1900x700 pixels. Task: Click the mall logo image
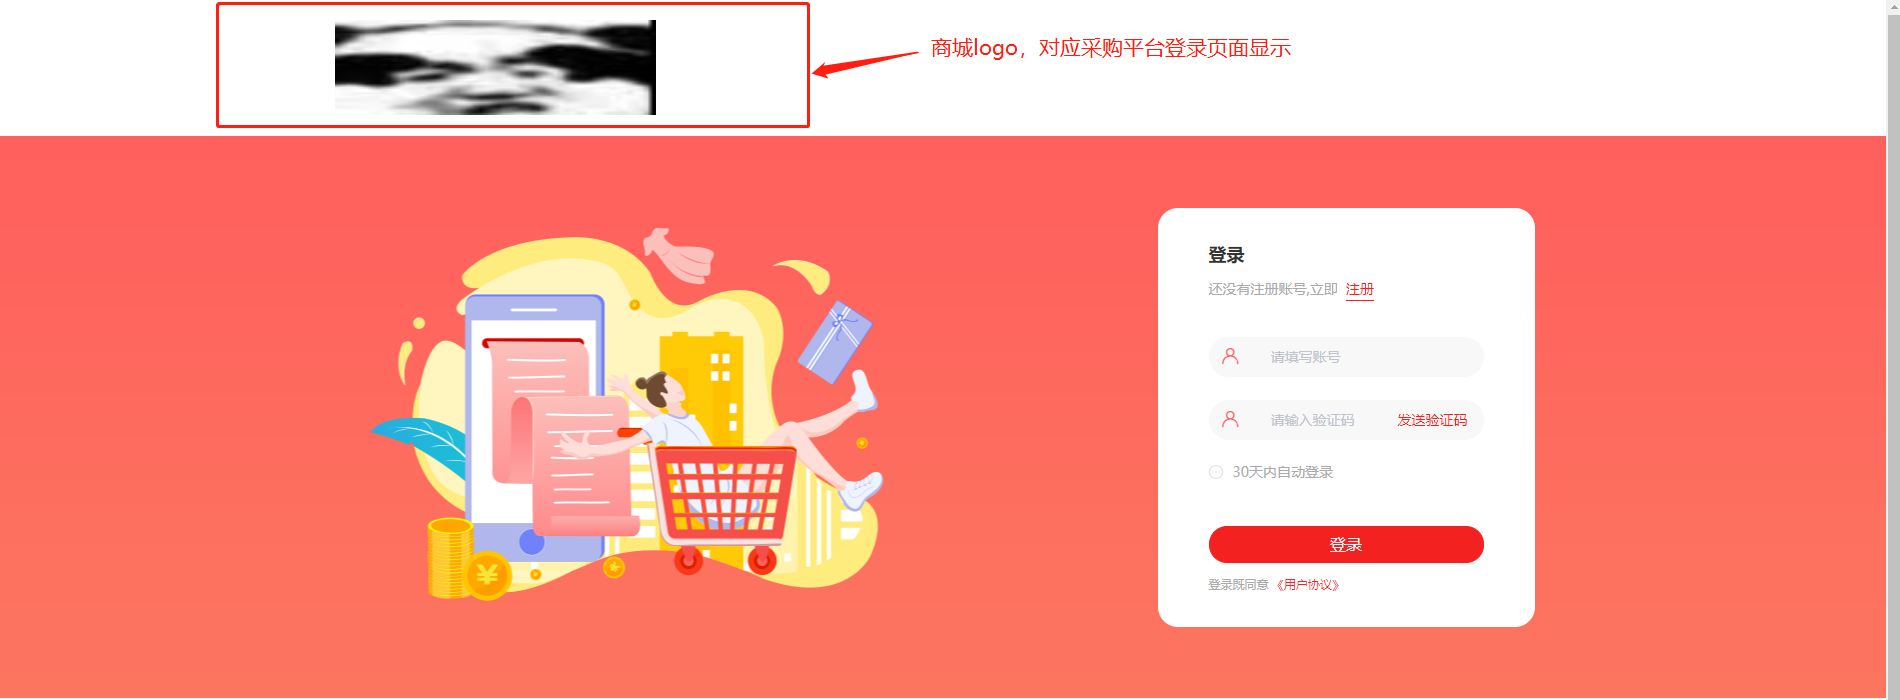[495, 67]
